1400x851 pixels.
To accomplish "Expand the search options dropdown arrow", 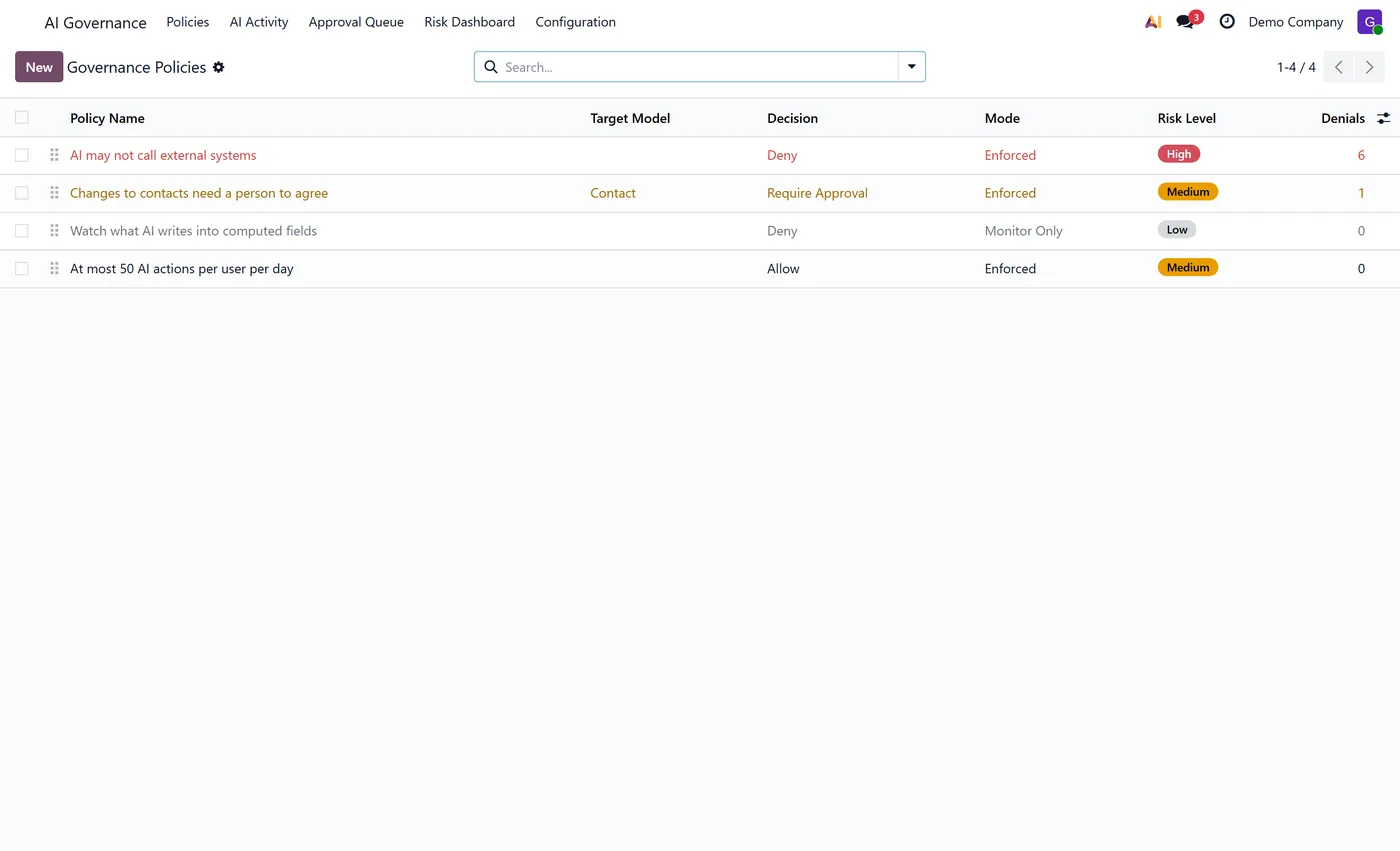I will pyautogui.click(x=912, y=67).
